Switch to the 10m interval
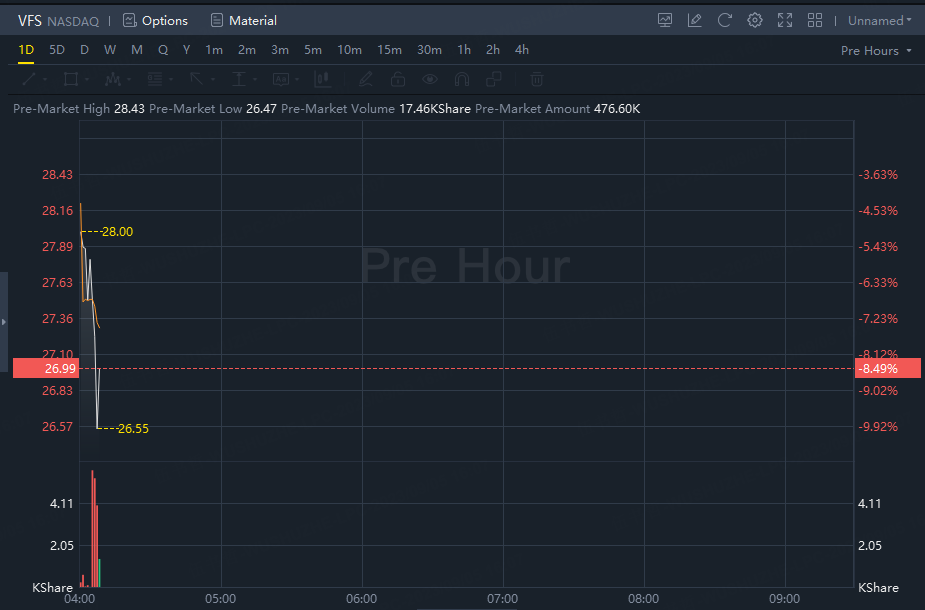925x610 pixels. click(x=349, y=50)
